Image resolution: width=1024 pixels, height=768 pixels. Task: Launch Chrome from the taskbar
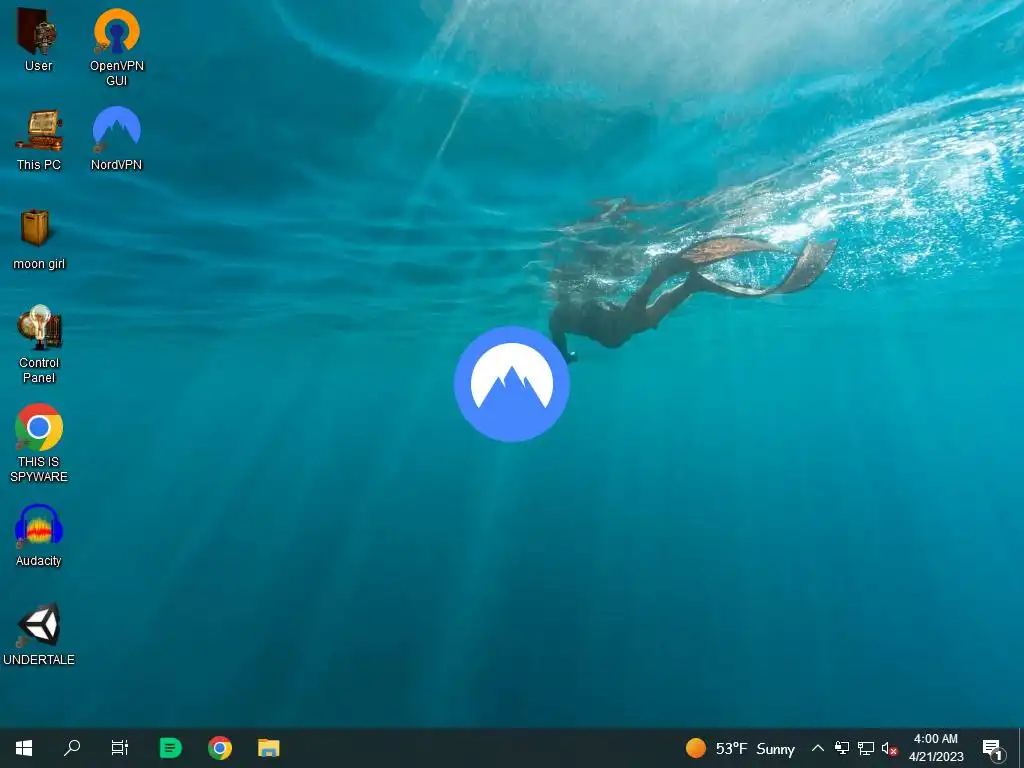[x=220, y=748]
